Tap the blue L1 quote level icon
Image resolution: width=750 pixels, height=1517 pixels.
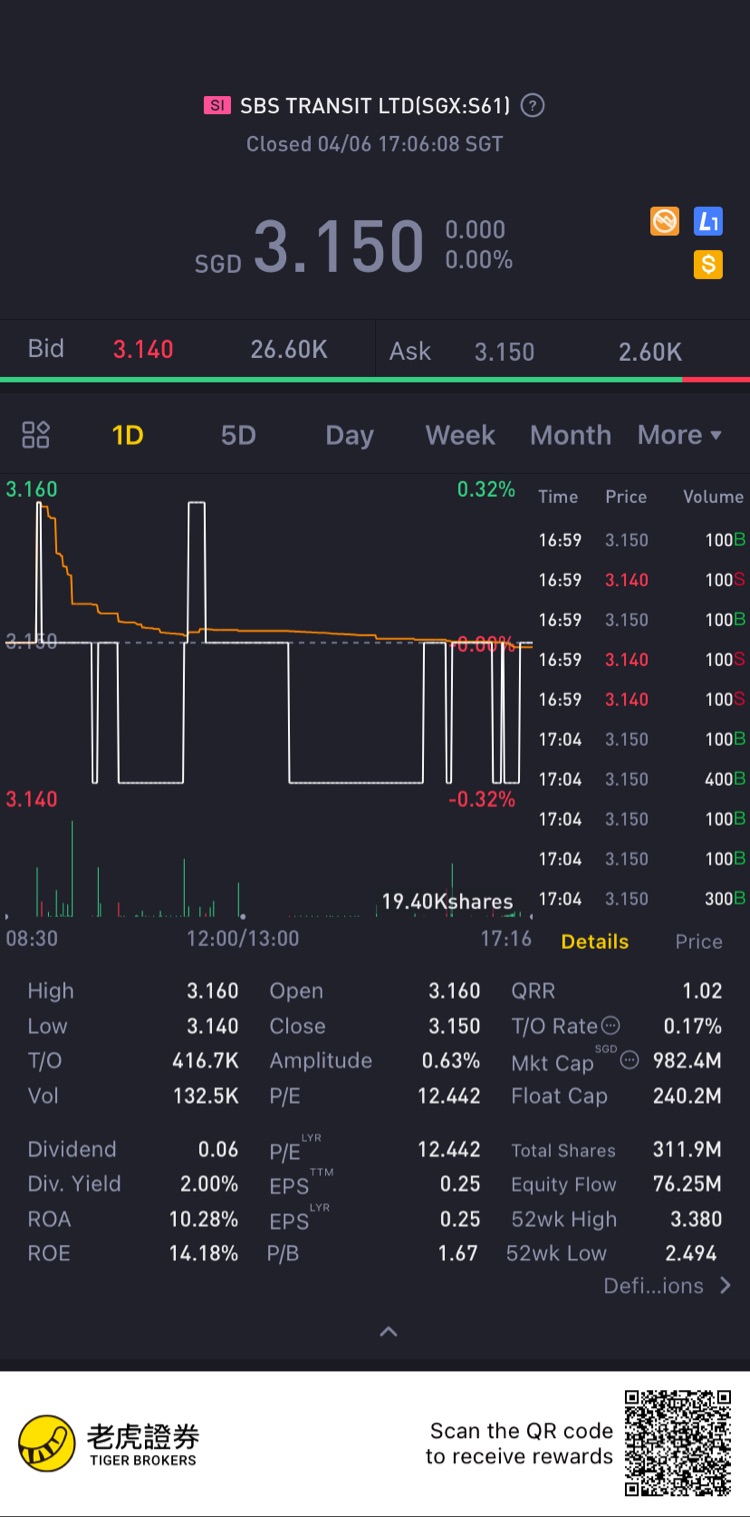708,221
